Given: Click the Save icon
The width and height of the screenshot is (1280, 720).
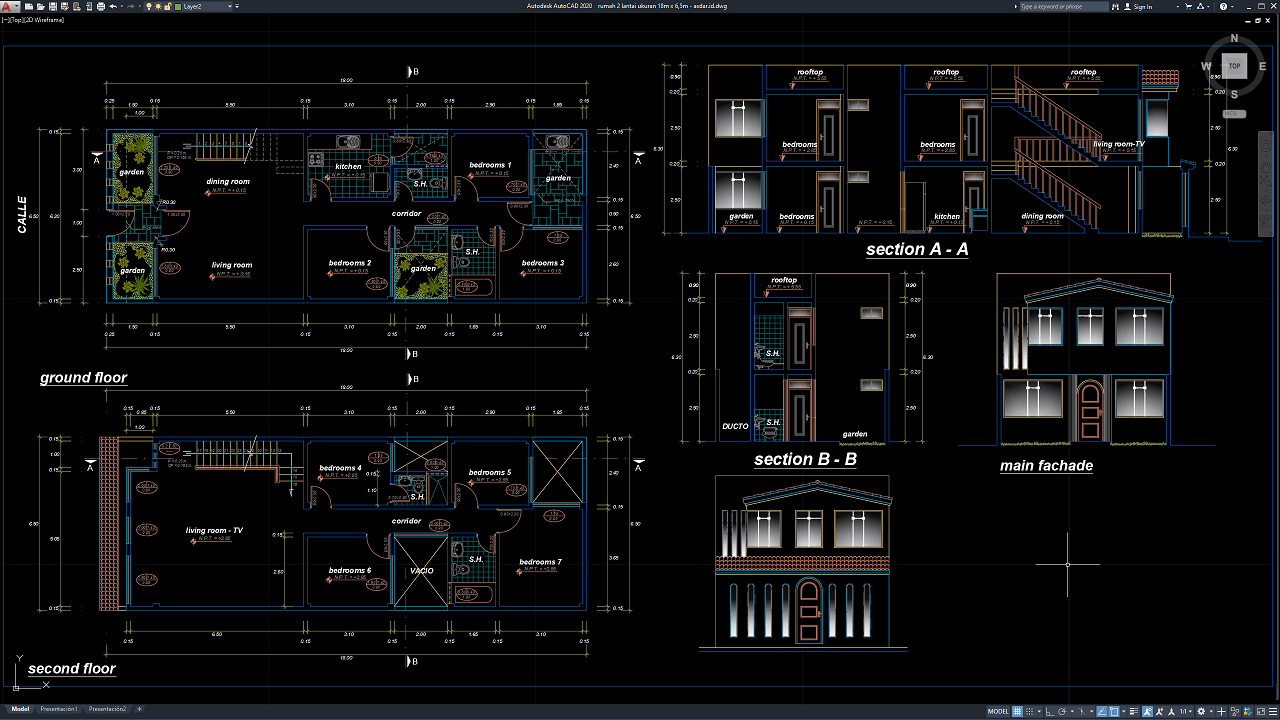Looking at the screenshot, I should click(x=53, y=6).
